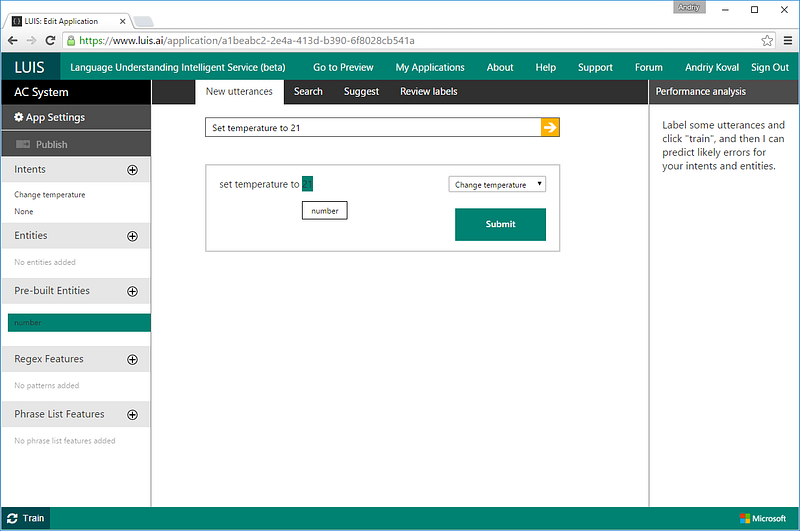
Task: Click the Andriy profile badge in title bar
Action: pyautogui.click(x=689, y=7)
